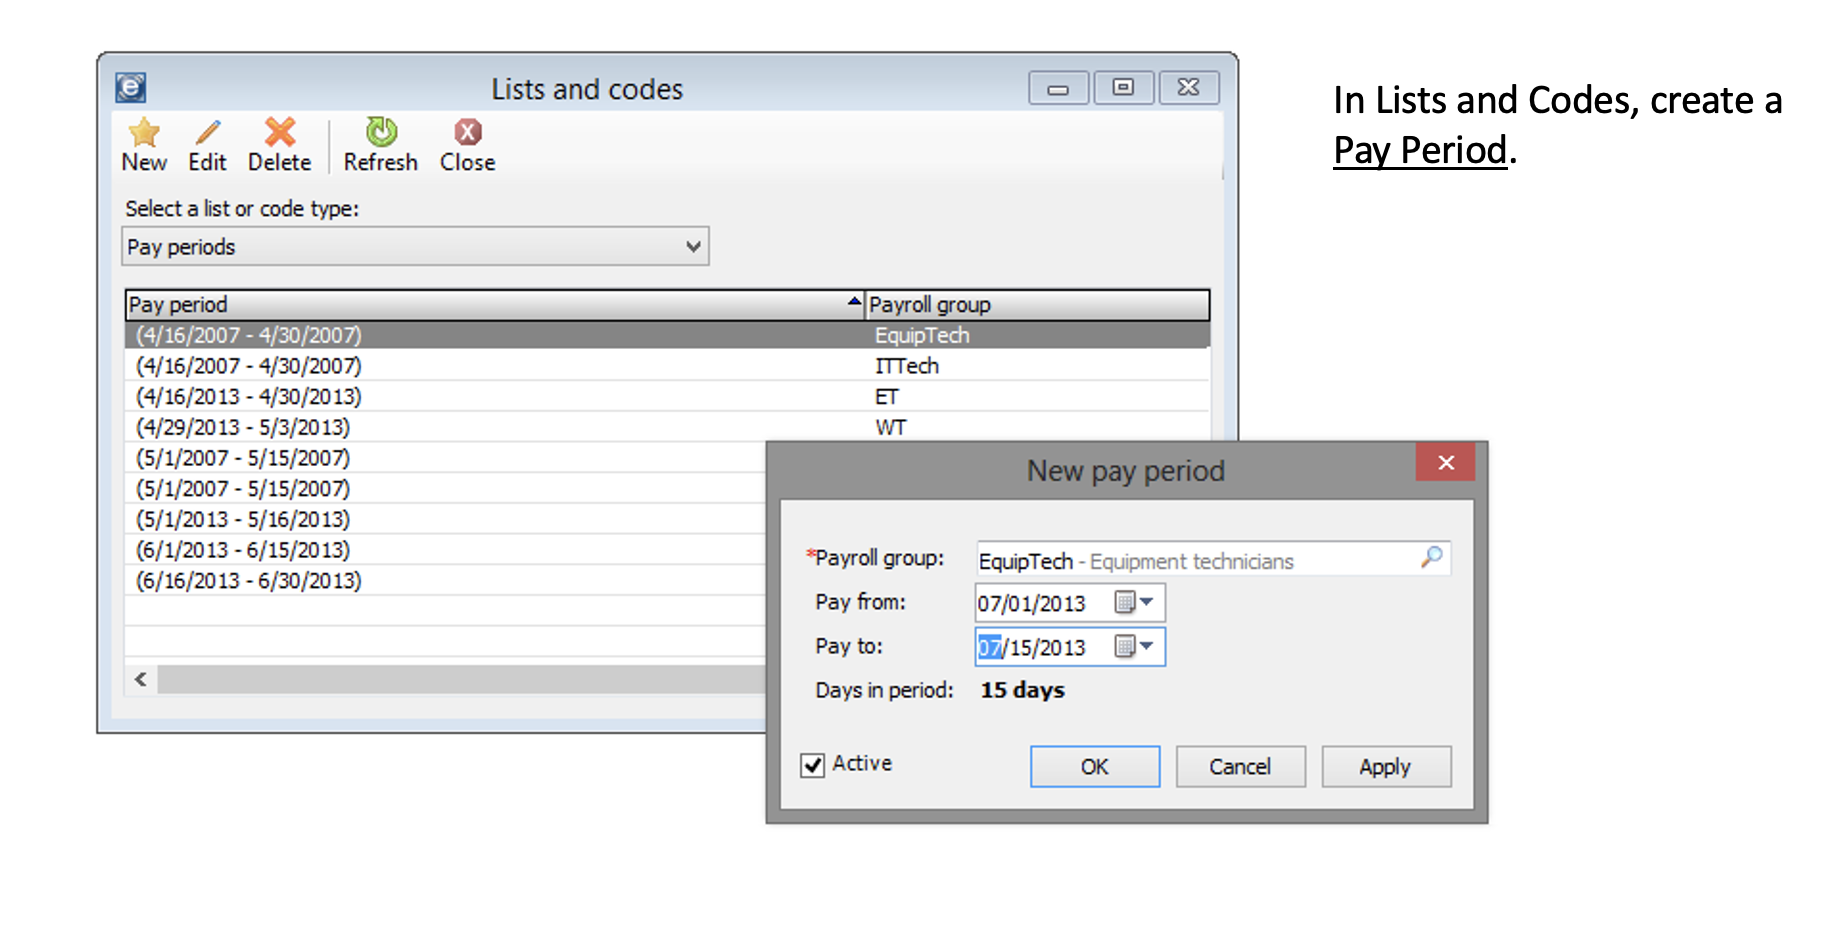
Task: Minimize the Lists and codes window
Action: pyautogui.click(x=1058, y=88)
